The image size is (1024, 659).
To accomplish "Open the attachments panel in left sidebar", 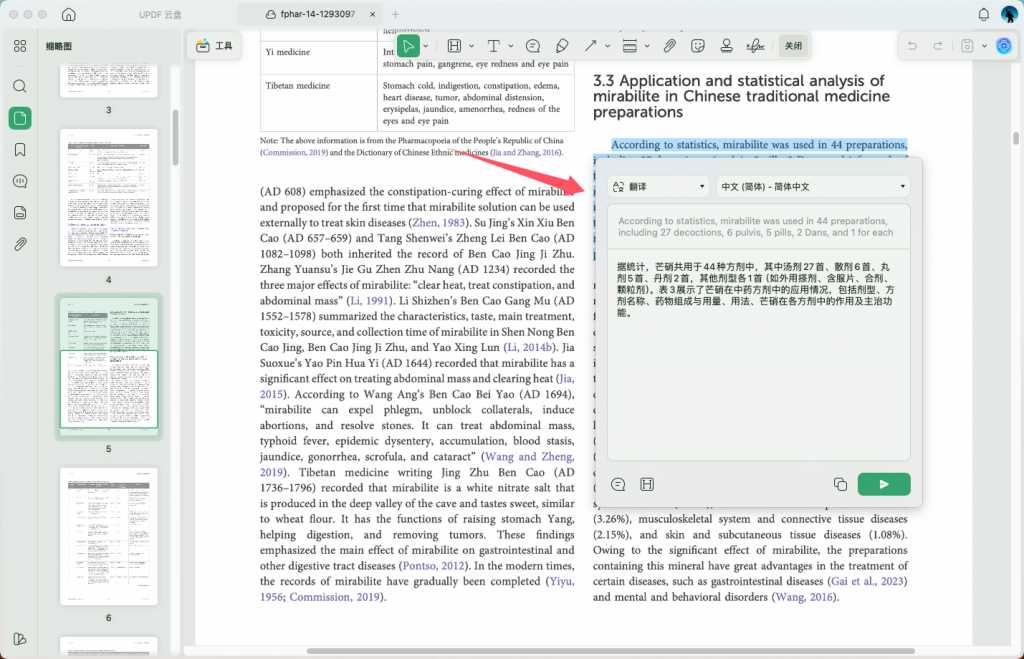I will tap(20, 244).
